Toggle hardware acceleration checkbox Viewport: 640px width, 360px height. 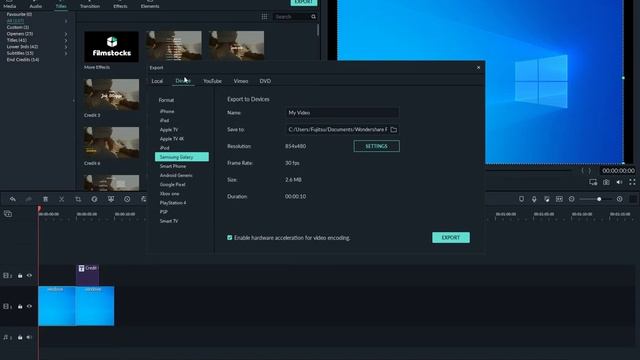pyautogui.click(x=230, y=238)
